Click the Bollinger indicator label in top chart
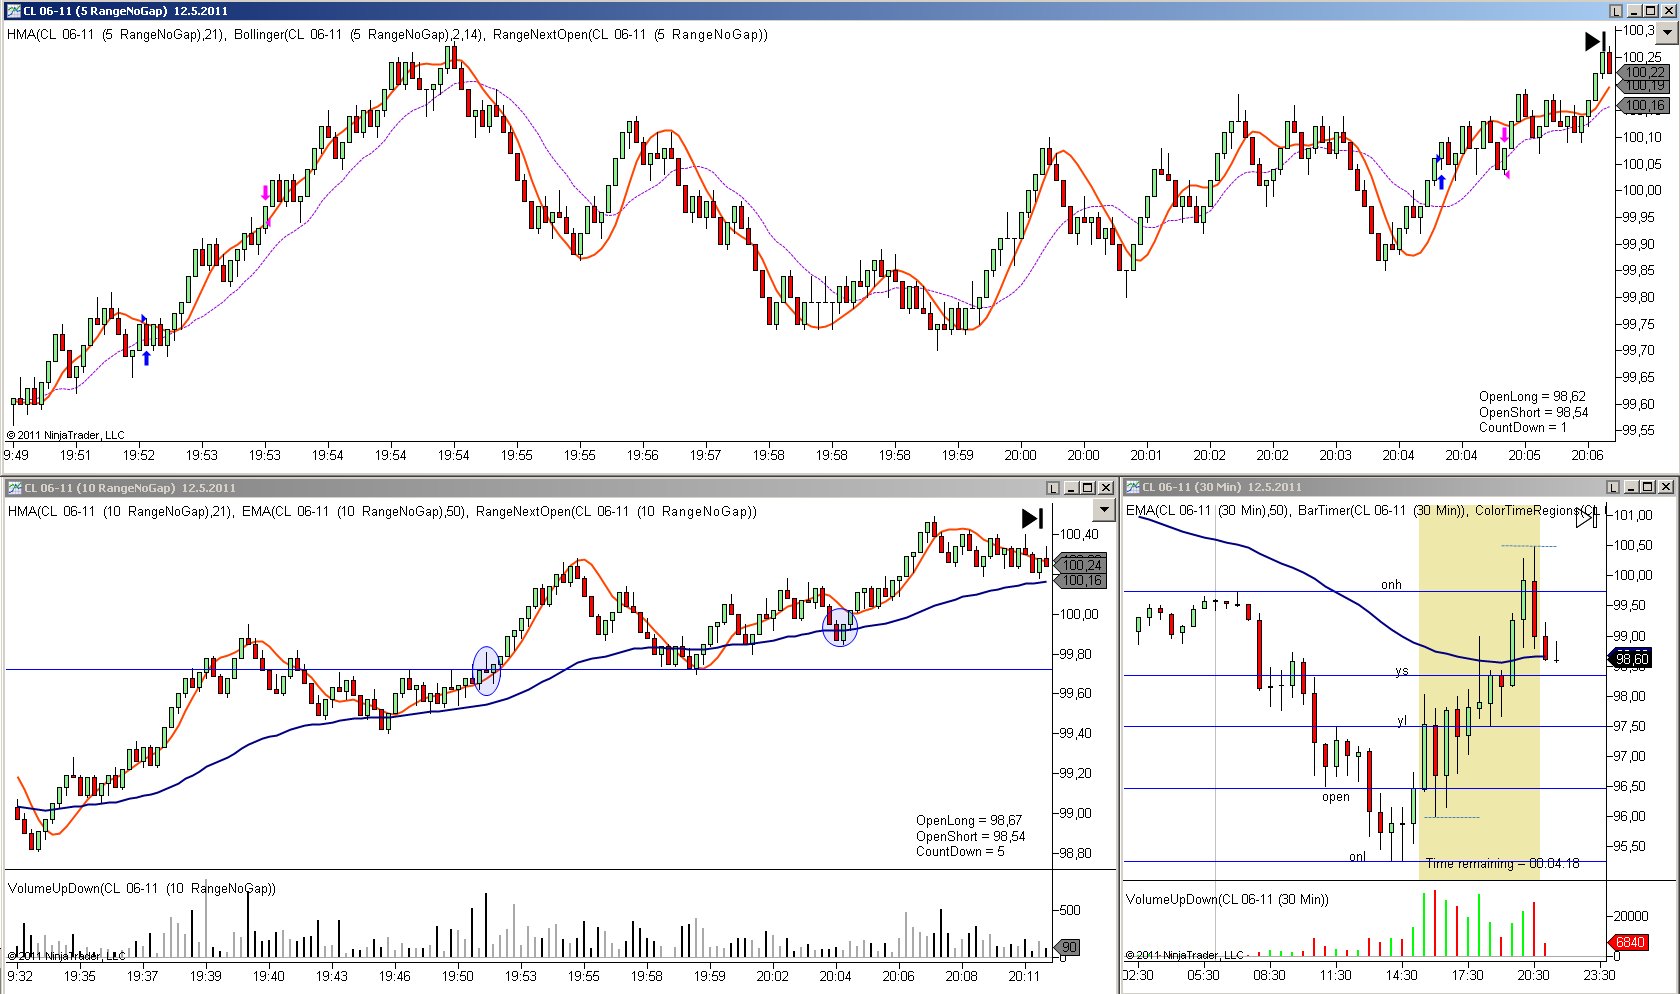Viewport: 1680px width, 994px height. [x=358, y=34]
